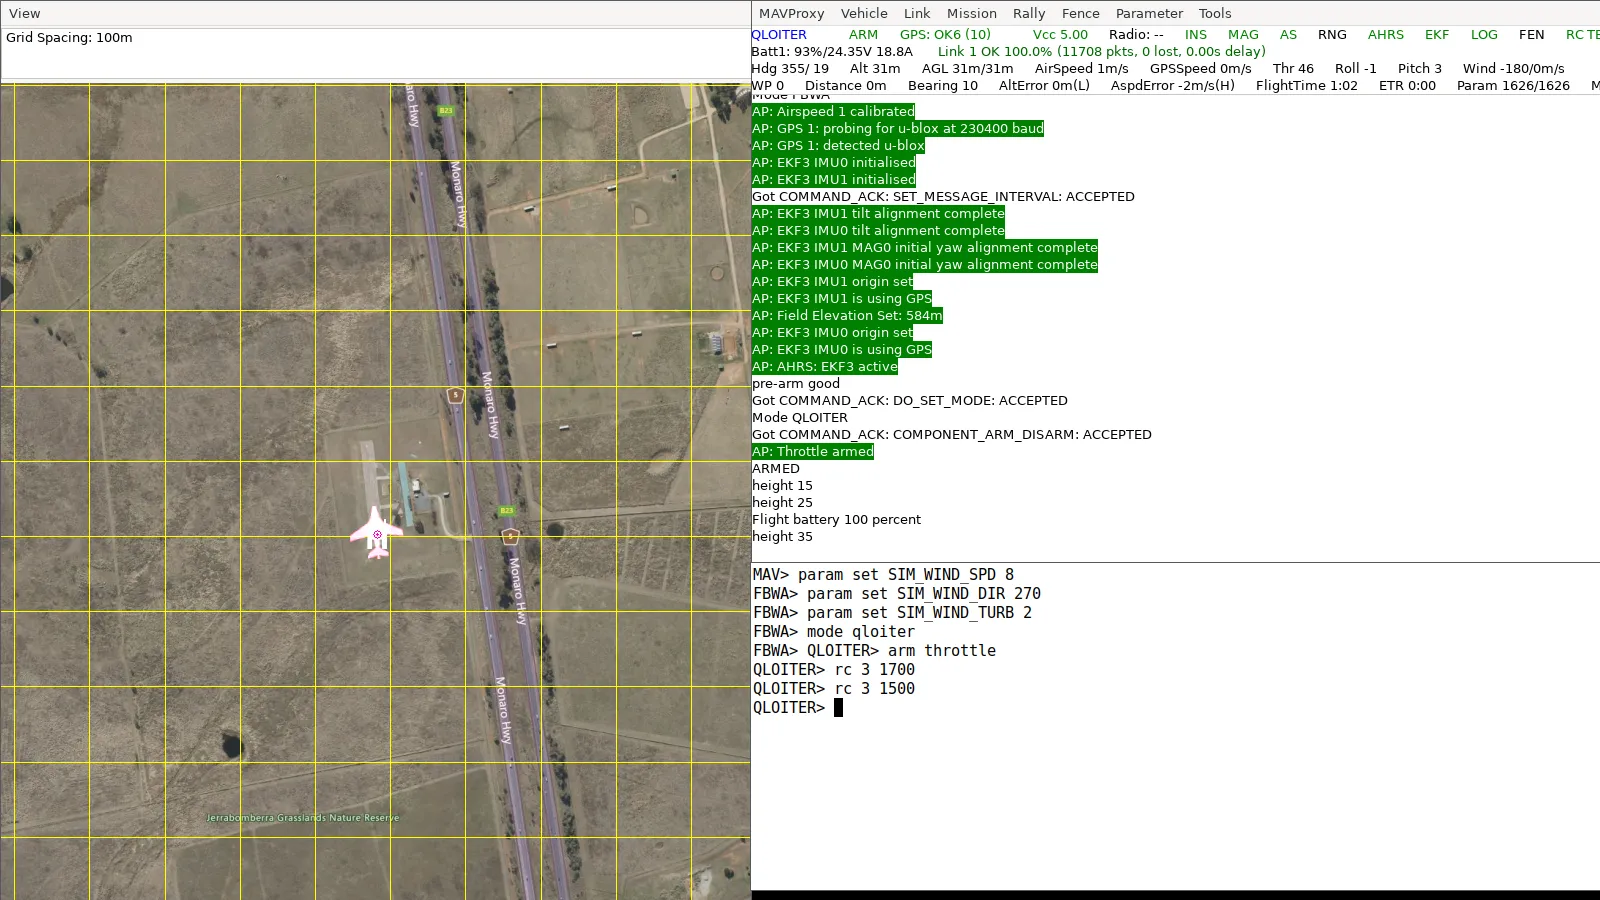Click the Jerrabomberra Grasslands Nature Reserve map label
Screen dimensions: 1600x900
302,818
